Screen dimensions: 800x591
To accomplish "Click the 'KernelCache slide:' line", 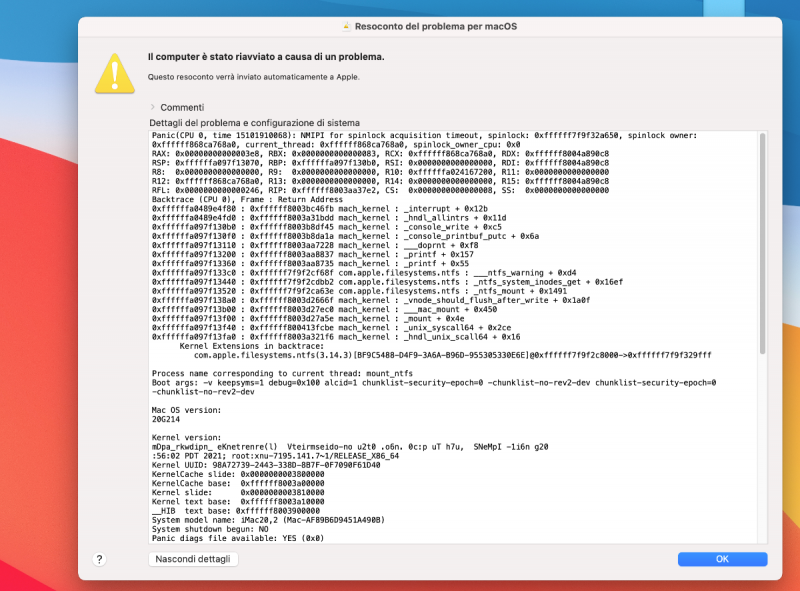I will tap(238, 475).
